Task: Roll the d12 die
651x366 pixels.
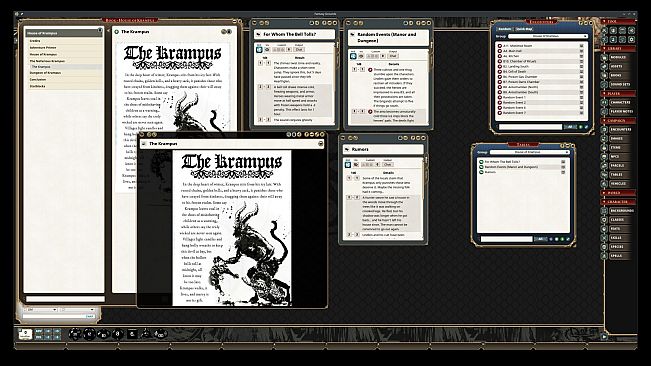Action: 89,334
